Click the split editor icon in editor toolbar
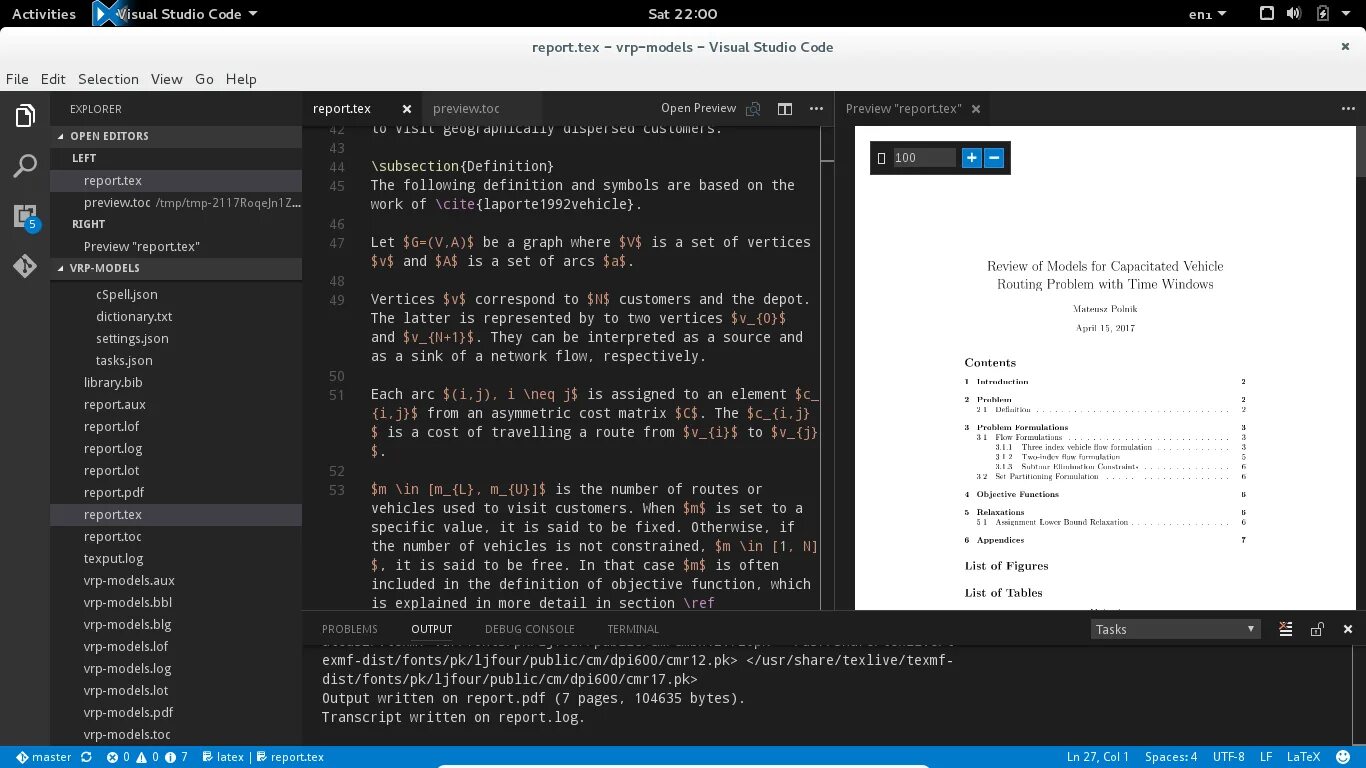Image resolution: width=1366 pixels, height=768 pixels. [785, 109]
